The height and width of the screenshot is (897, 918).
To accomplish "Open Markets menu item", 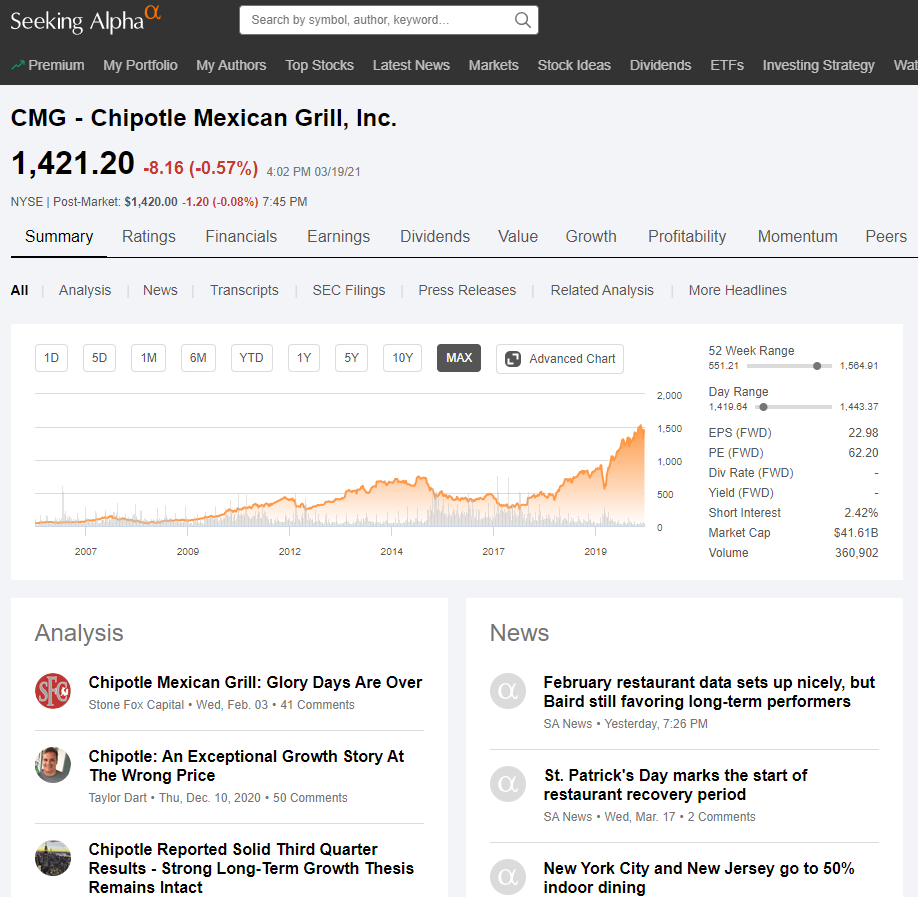I will [x=494, y=65].
